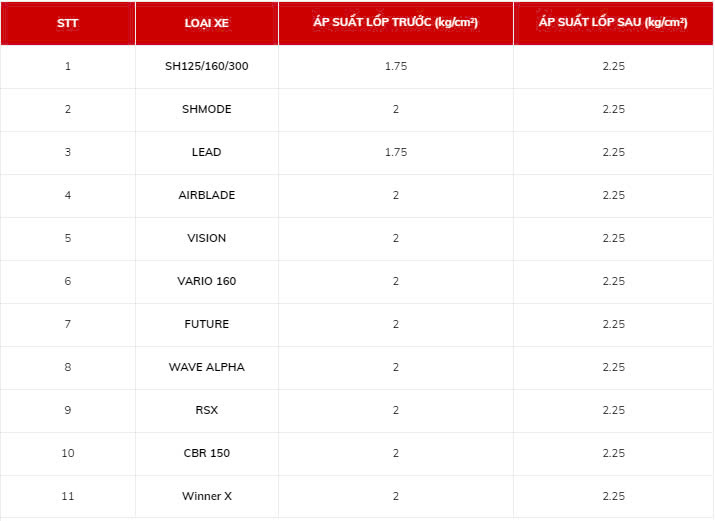Select the LOẠI XE column header
Image resolution: width=715 pixels, height=521 pixels.
pyautogui.click(x=207, y=23)
